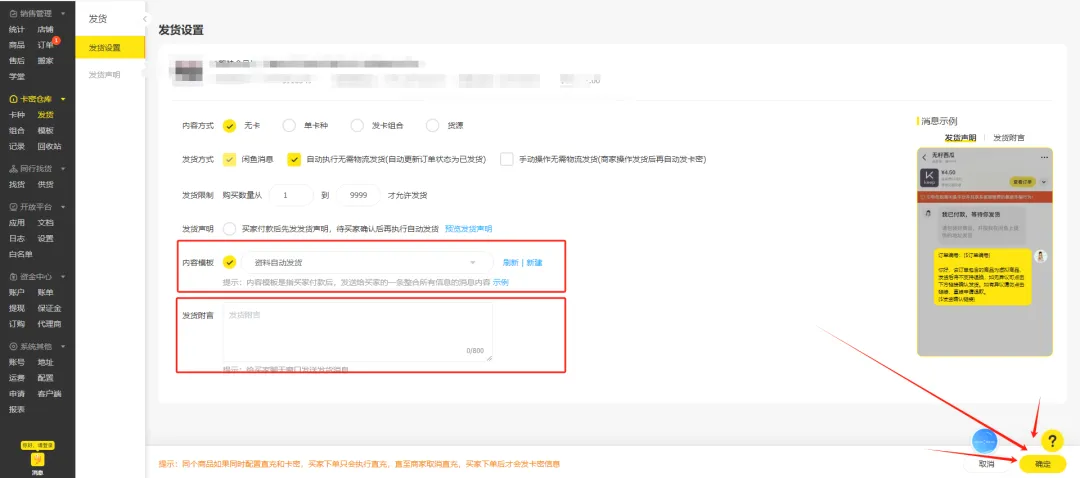Click the back arrow in message preview
Screen dimensions: 1080x478
click(924, 157)
